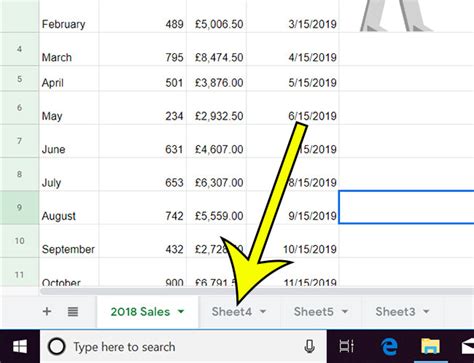Select row 10 header

19,241
